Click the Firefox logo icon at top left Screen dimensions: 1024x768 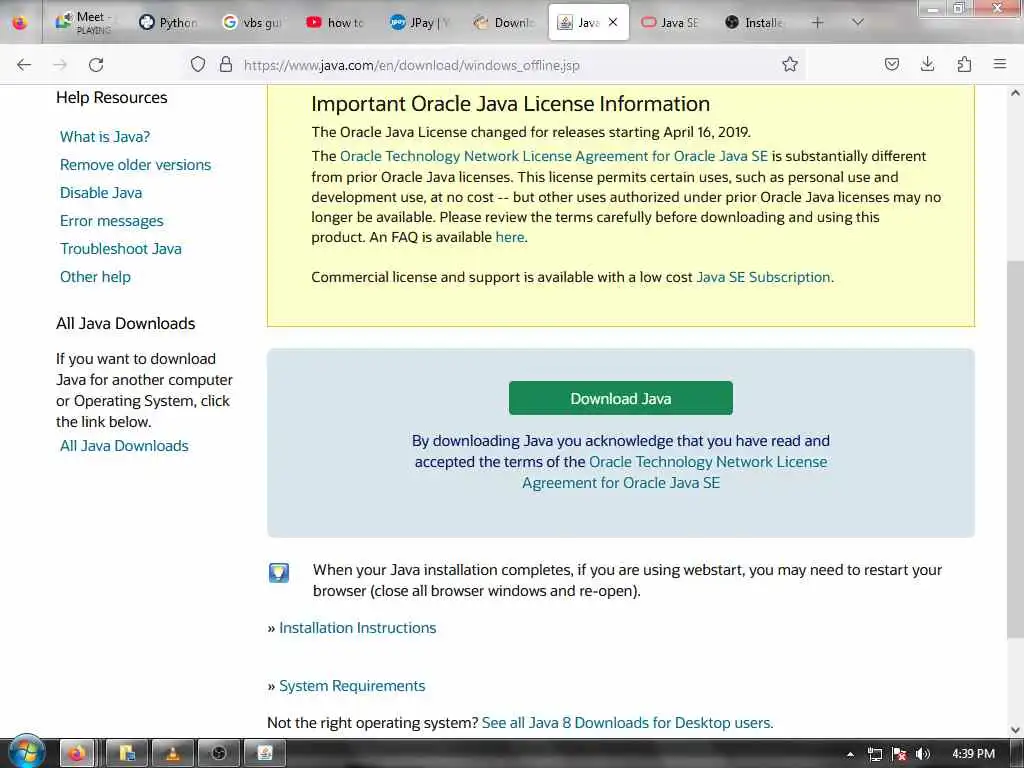(x=20, y=23)
